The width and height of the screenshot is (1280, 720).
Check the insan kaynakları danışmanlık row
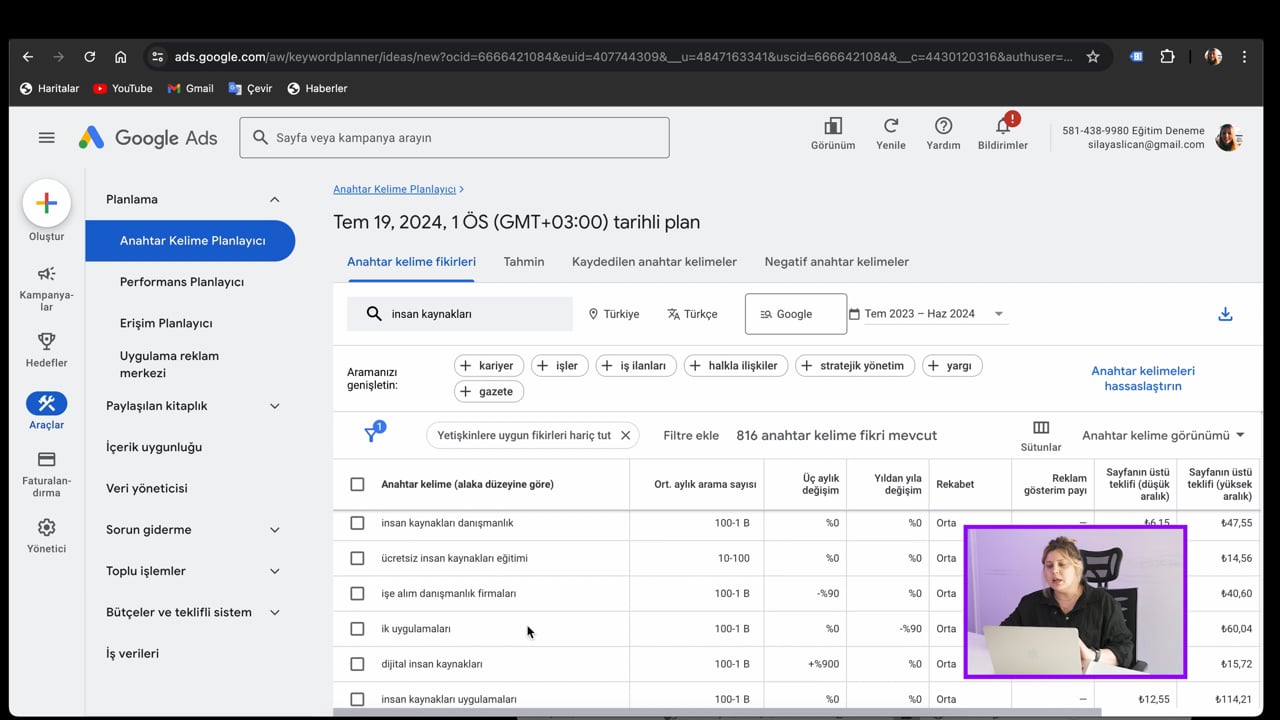click(x=357, y=523)
